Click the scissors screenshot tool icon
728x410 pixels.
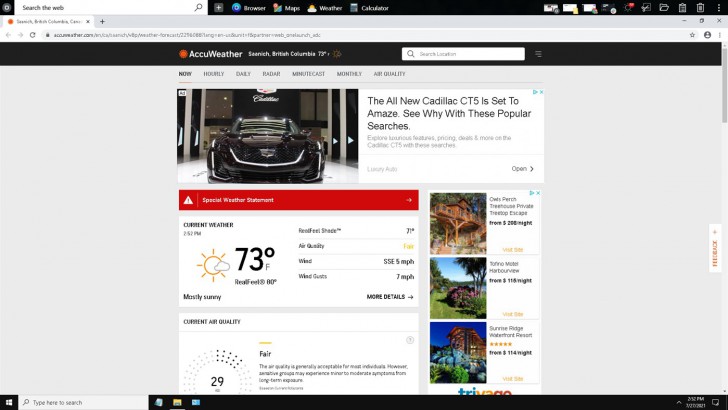pos(646,7)
